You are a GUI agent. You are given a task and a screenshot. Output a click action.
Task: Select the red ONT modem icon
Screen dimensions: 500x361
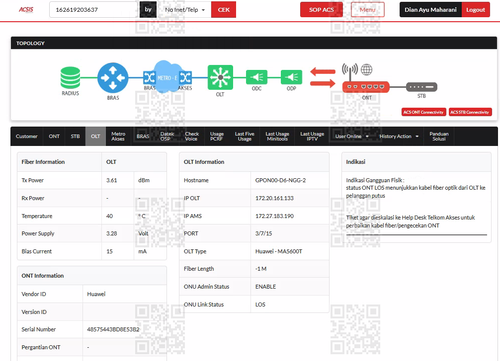(x=366, y=87)
